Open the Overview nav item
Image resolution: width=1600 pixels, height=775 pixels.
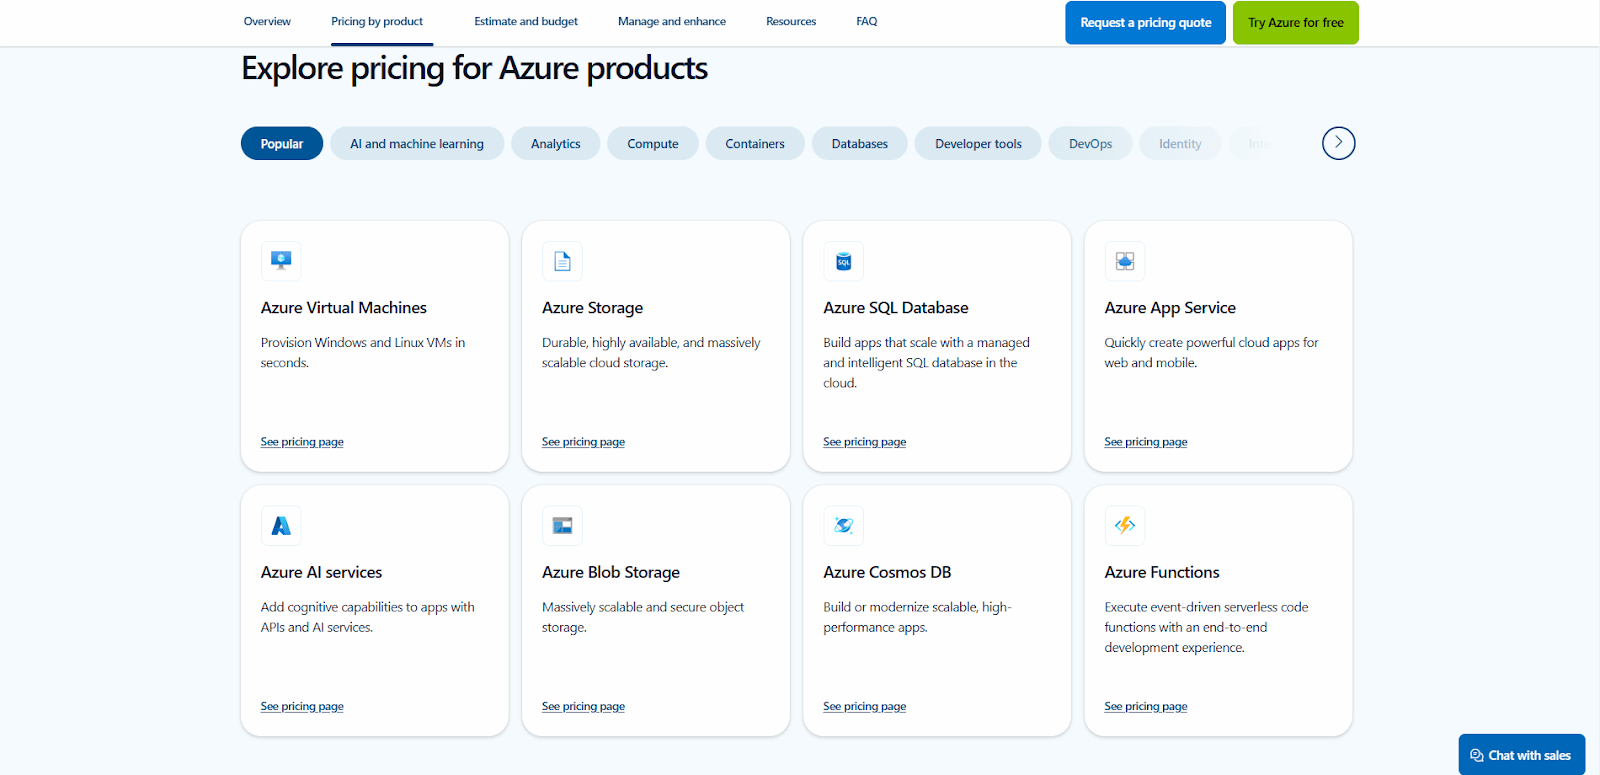click(267, 21)
